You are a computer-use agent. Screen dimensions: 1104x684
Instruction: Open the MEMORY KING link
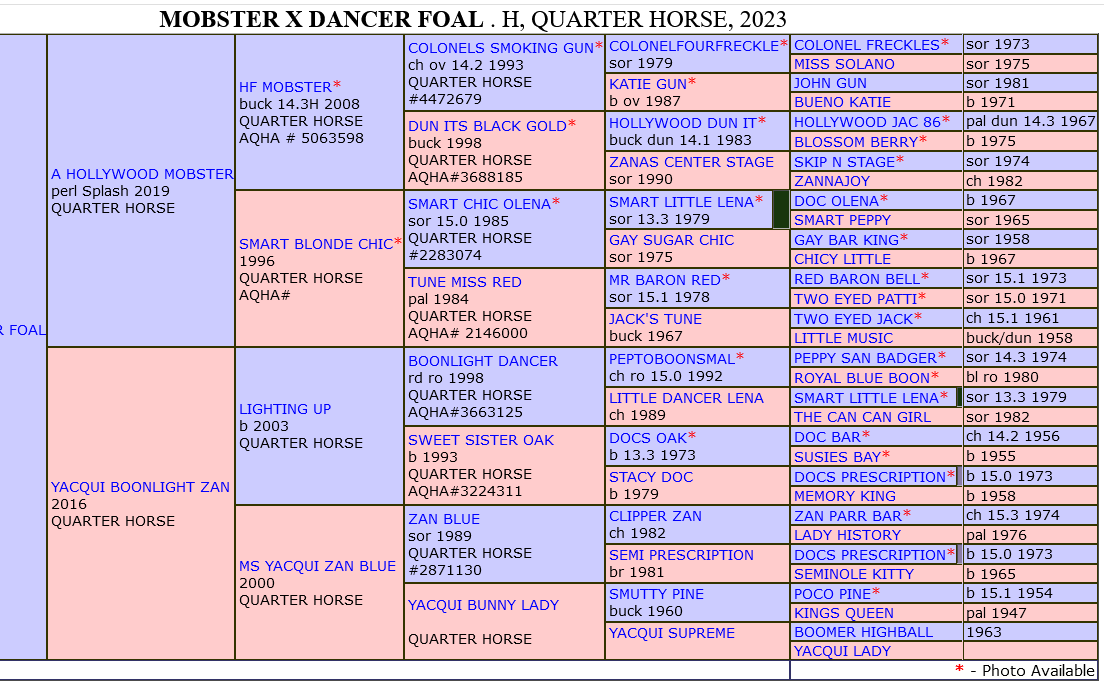pos(845,496)
